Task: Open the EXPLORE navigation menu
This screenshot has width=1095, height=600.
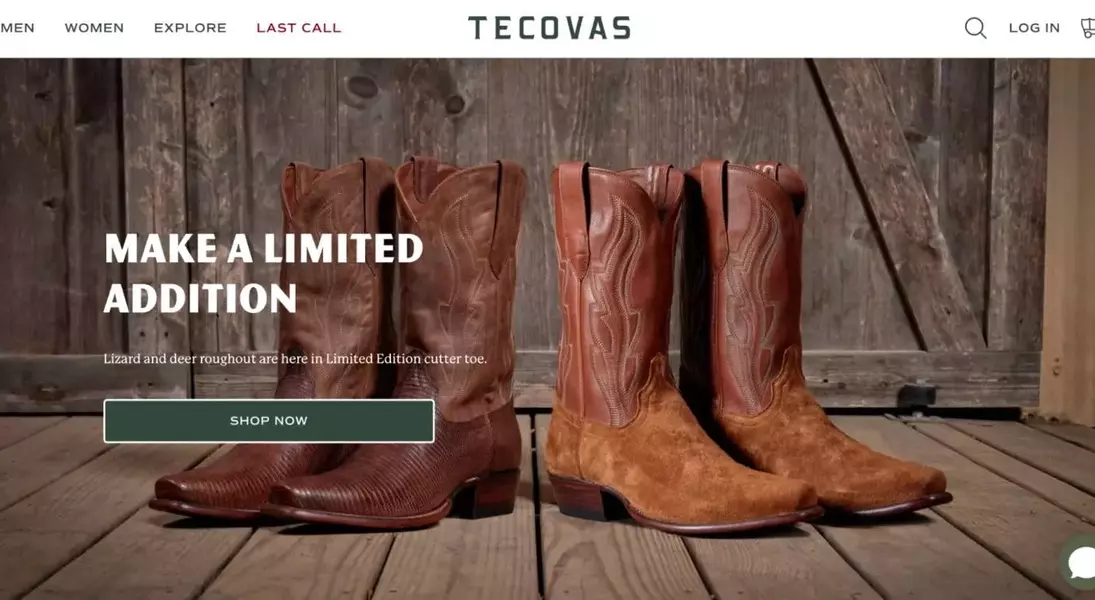Action: pyautogui.click(x=190, y=28)
